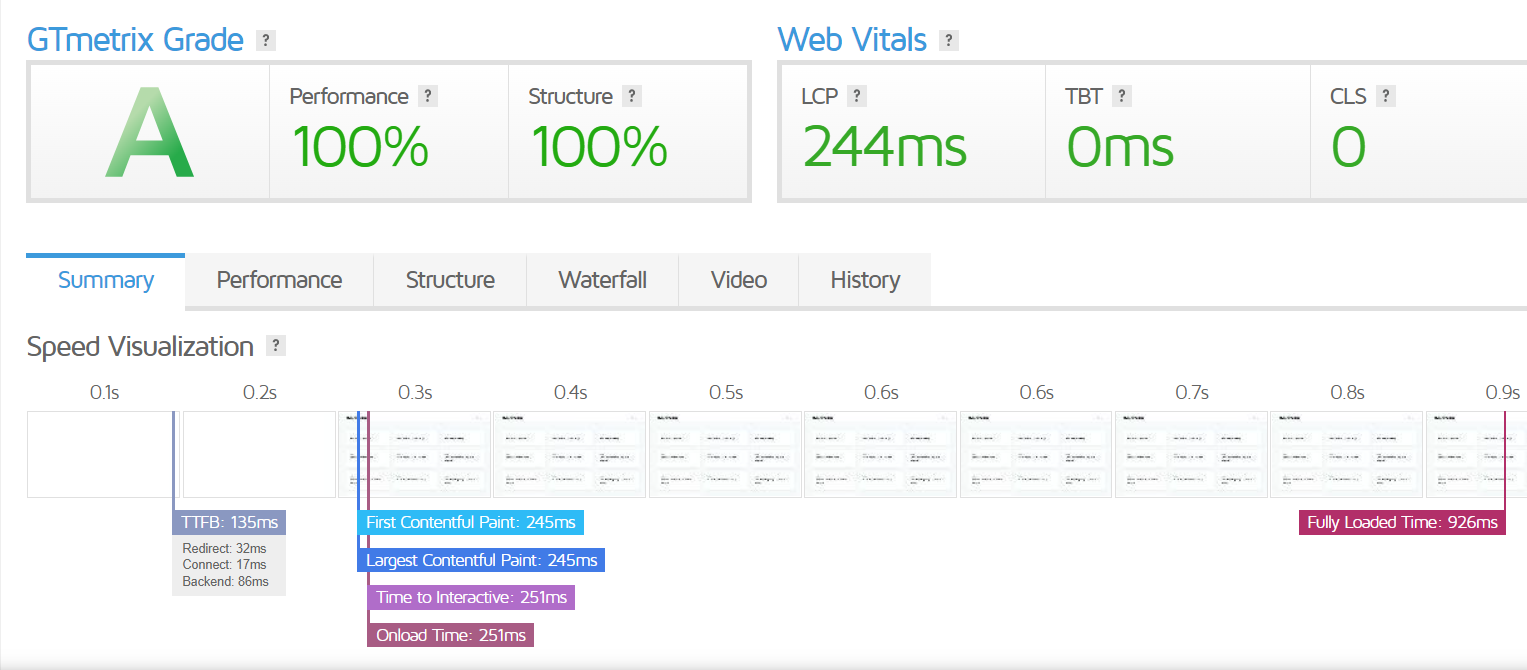
Task: Click the help icon next to GTmetrix Grade
Action: [265, 41]
